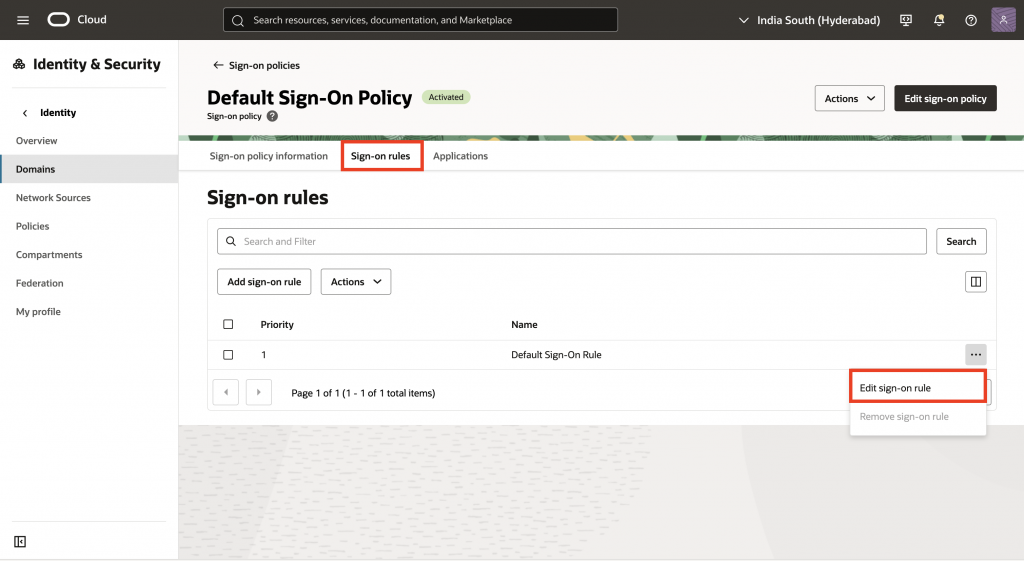This screenshot has height=561, width=1024.
Task: Switch to Sign-on policy information tab
Action: click(x=268, y=156)
